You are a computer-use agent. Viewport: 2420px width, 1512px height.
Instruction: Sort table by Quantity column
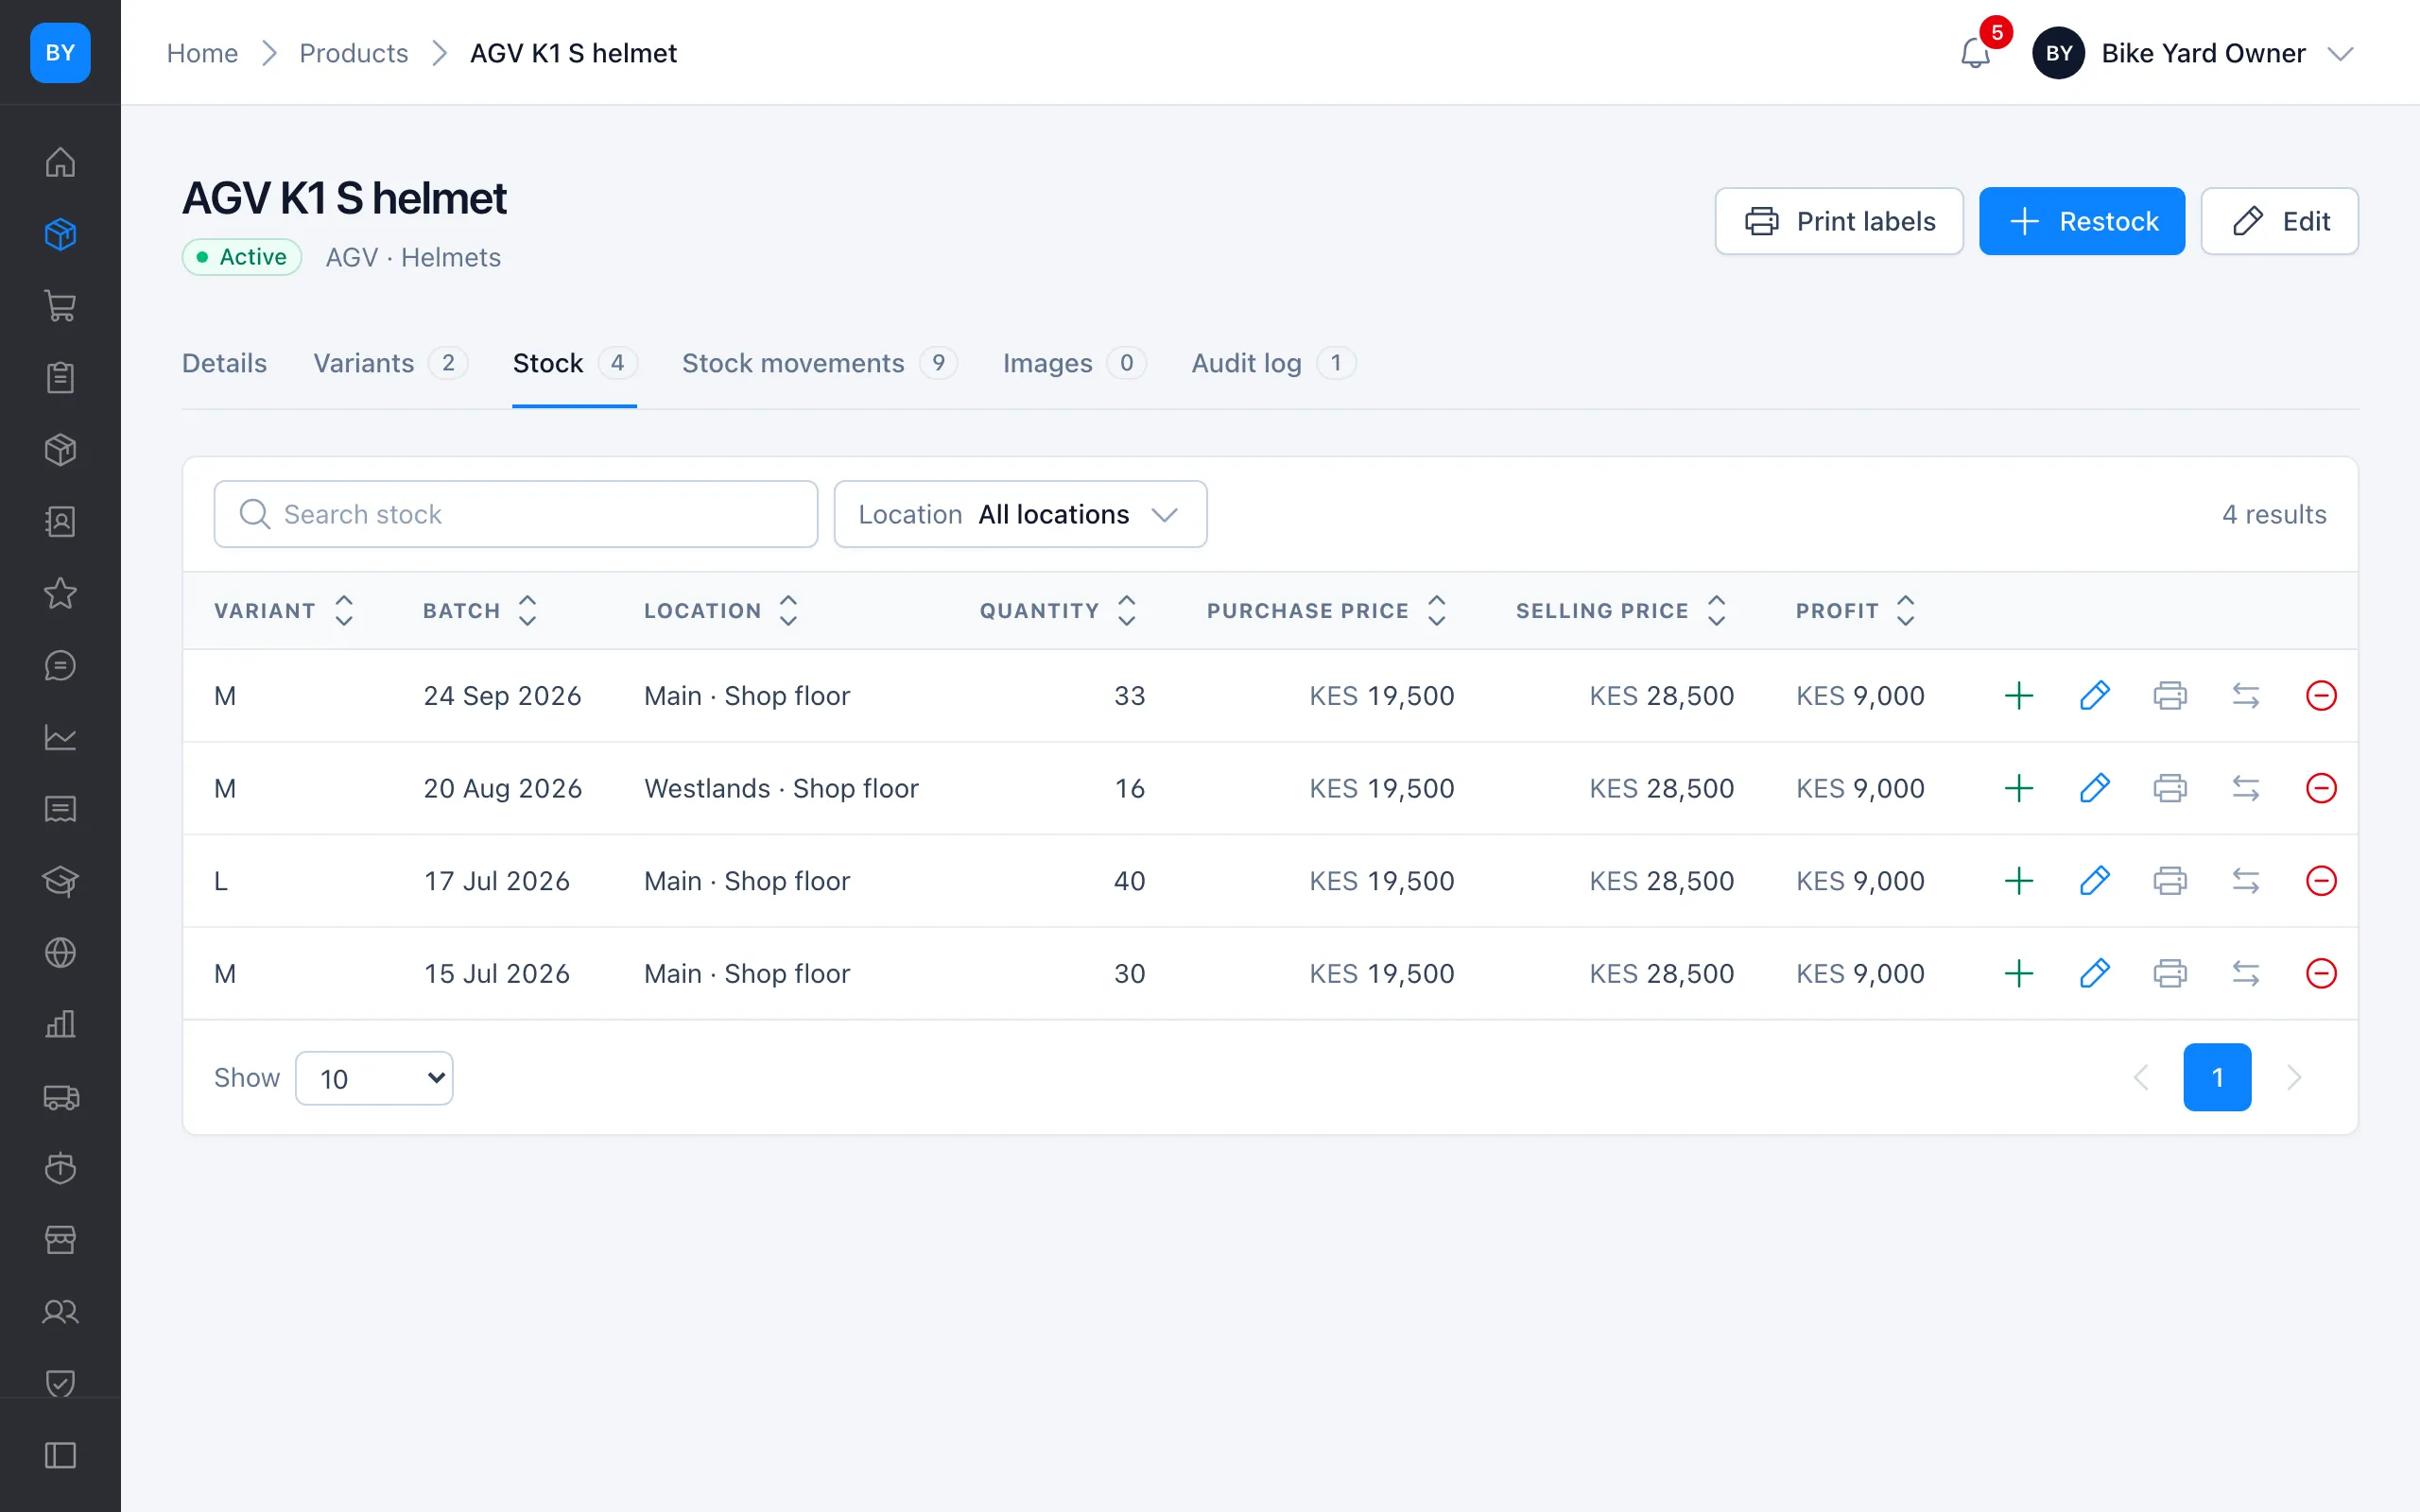pyautogui.click(x=1057, y=611)
